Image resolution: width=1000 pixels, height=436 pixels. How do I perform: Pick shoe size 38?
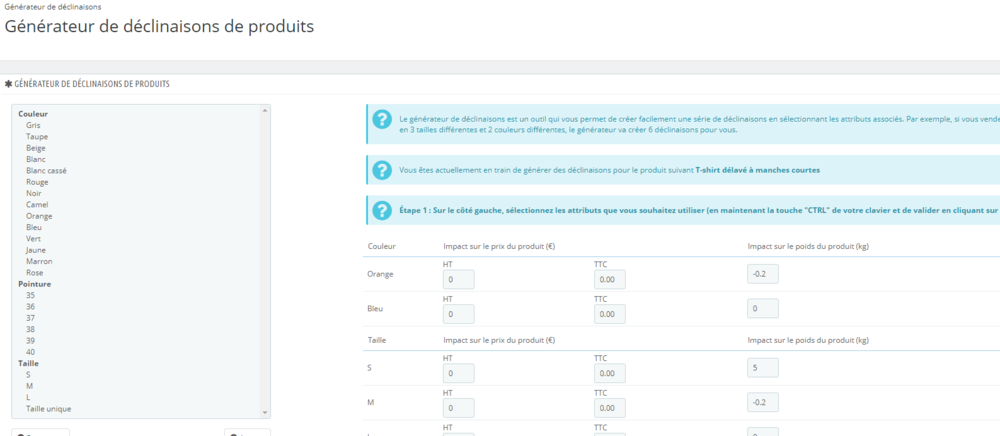click(31, 329)
